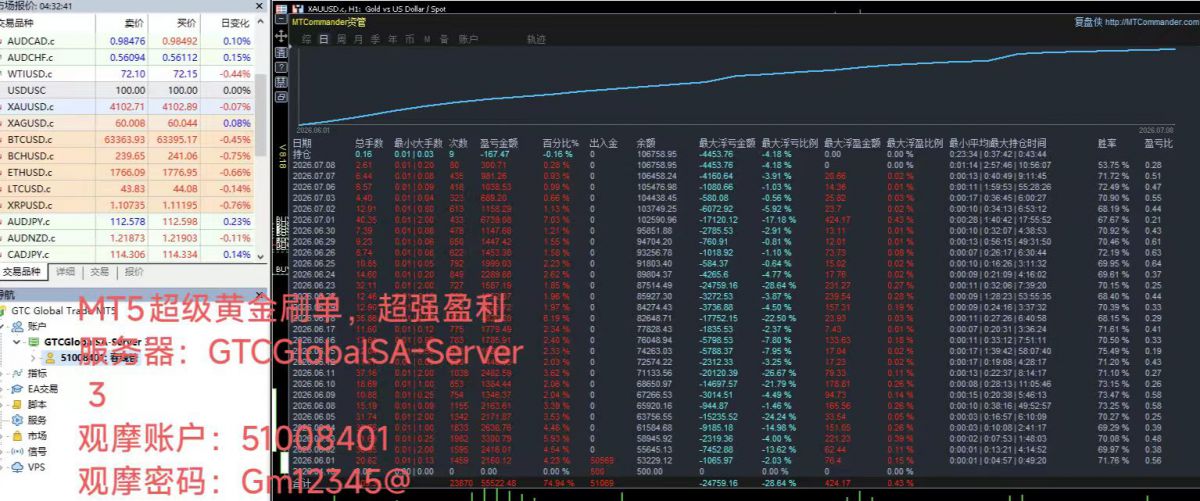Click the Market Watch vertical scrollbar

[x=262, y=140]
